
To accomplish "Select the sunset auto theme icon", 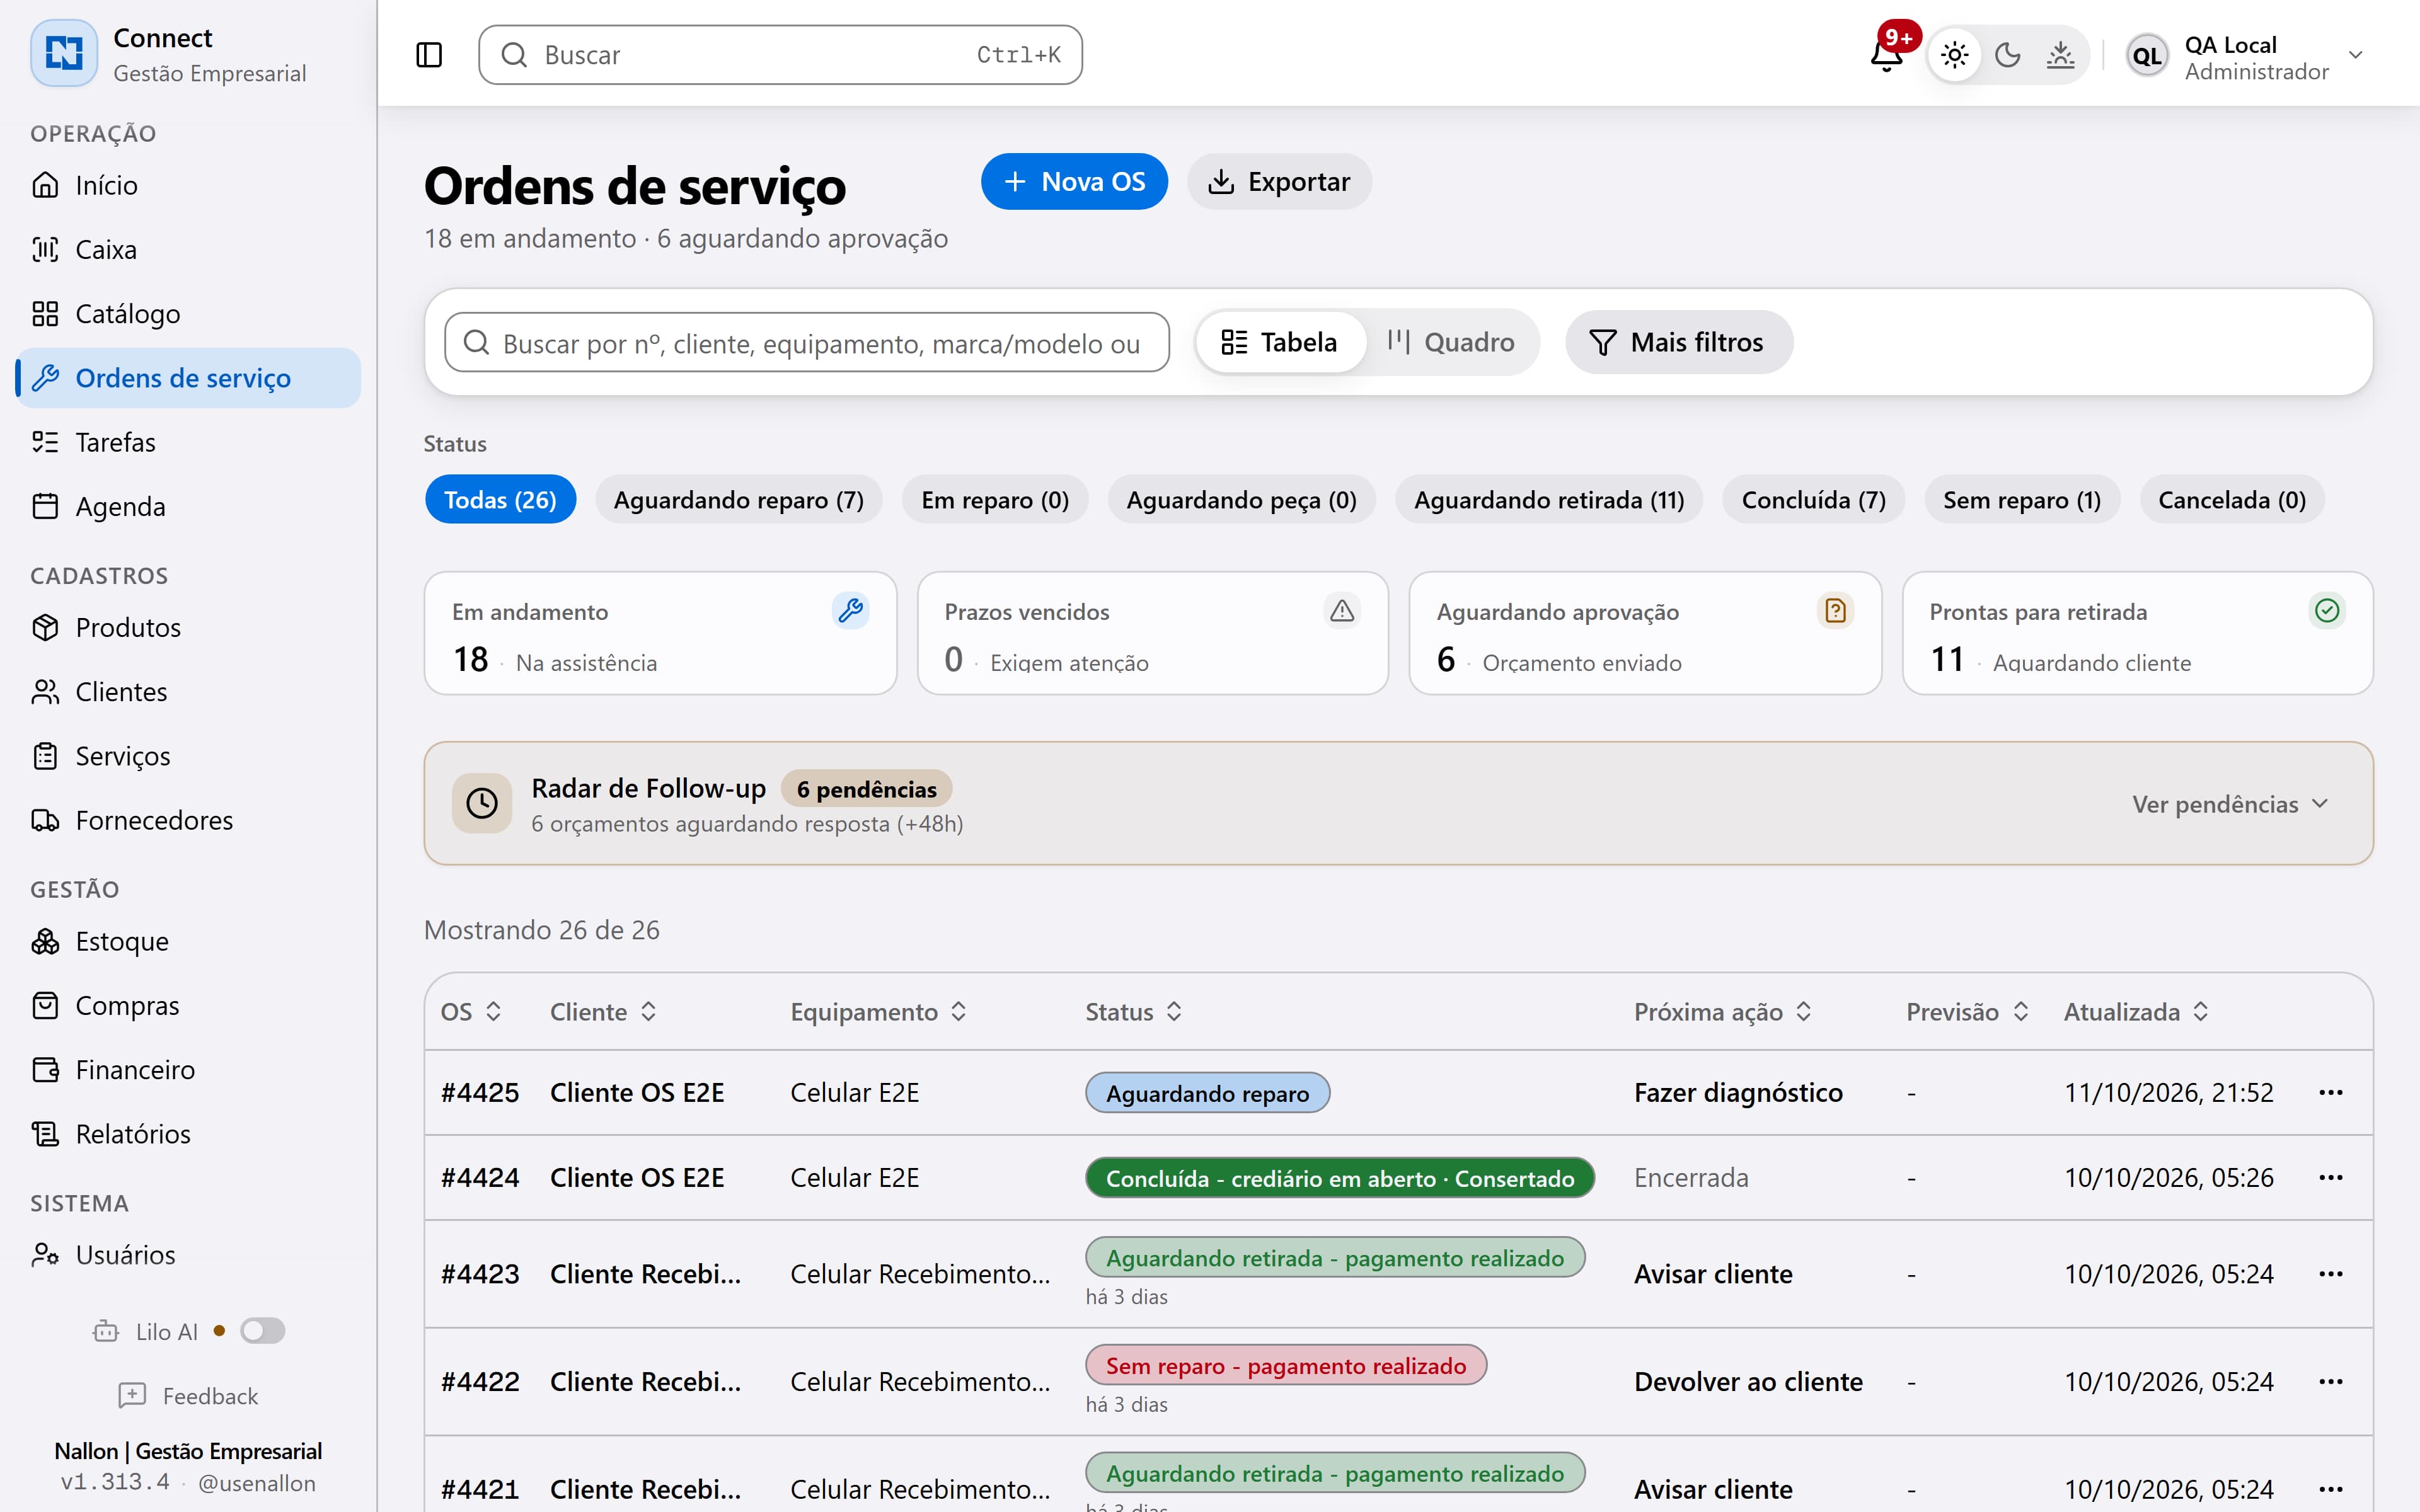I will pos(2060,55).
